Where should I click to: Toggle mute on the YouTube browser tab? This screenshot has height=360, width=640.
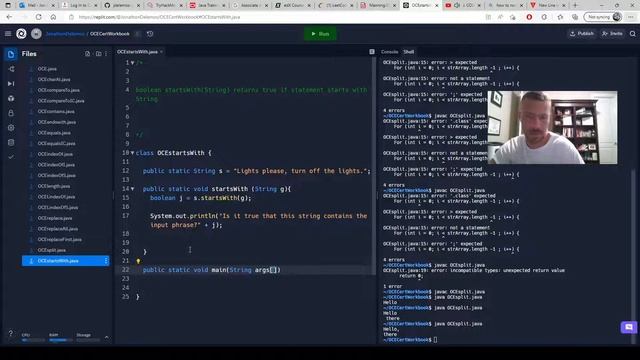click(457, 5)
